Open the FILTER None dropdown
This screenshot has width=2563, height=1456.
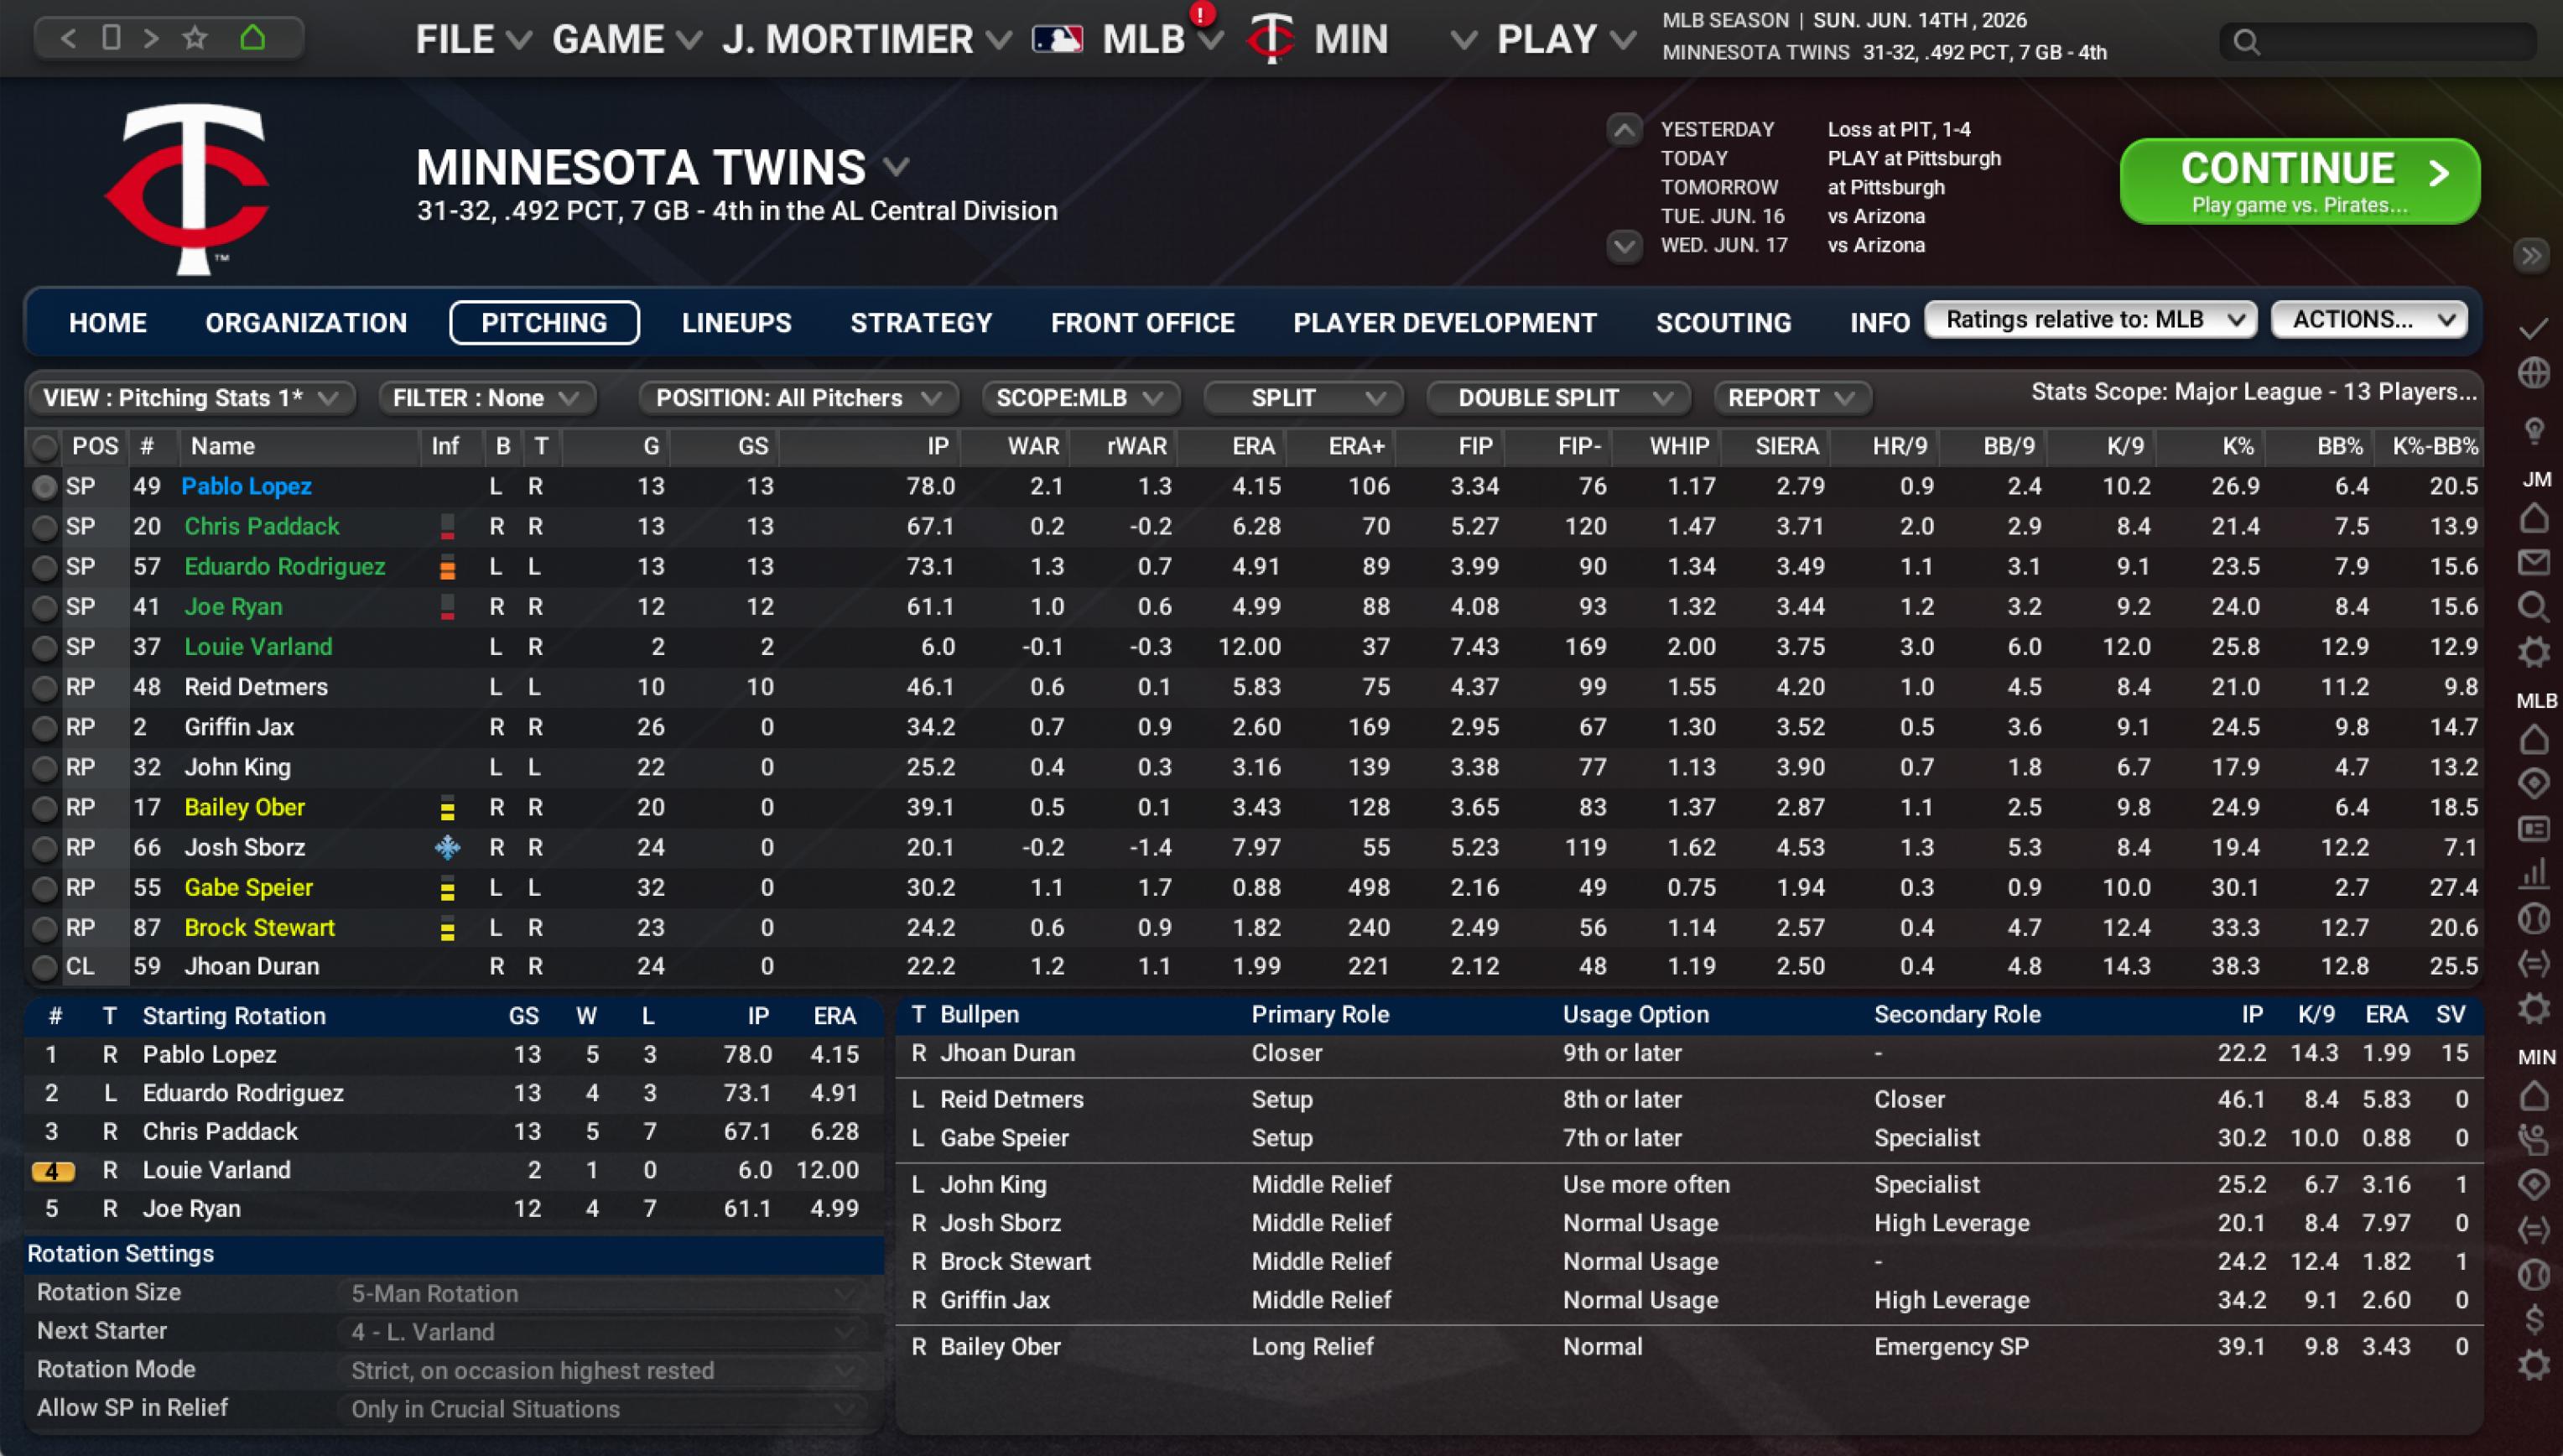click(487, 398)
